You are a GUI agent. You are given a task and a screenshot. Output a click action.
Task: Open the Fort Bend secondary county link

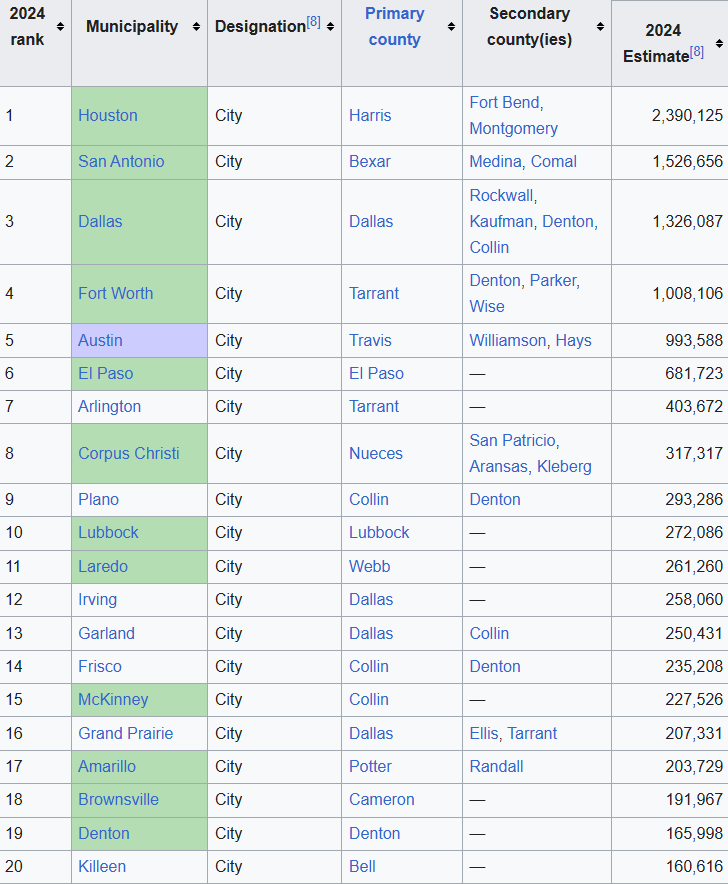(x=505, y=103)
